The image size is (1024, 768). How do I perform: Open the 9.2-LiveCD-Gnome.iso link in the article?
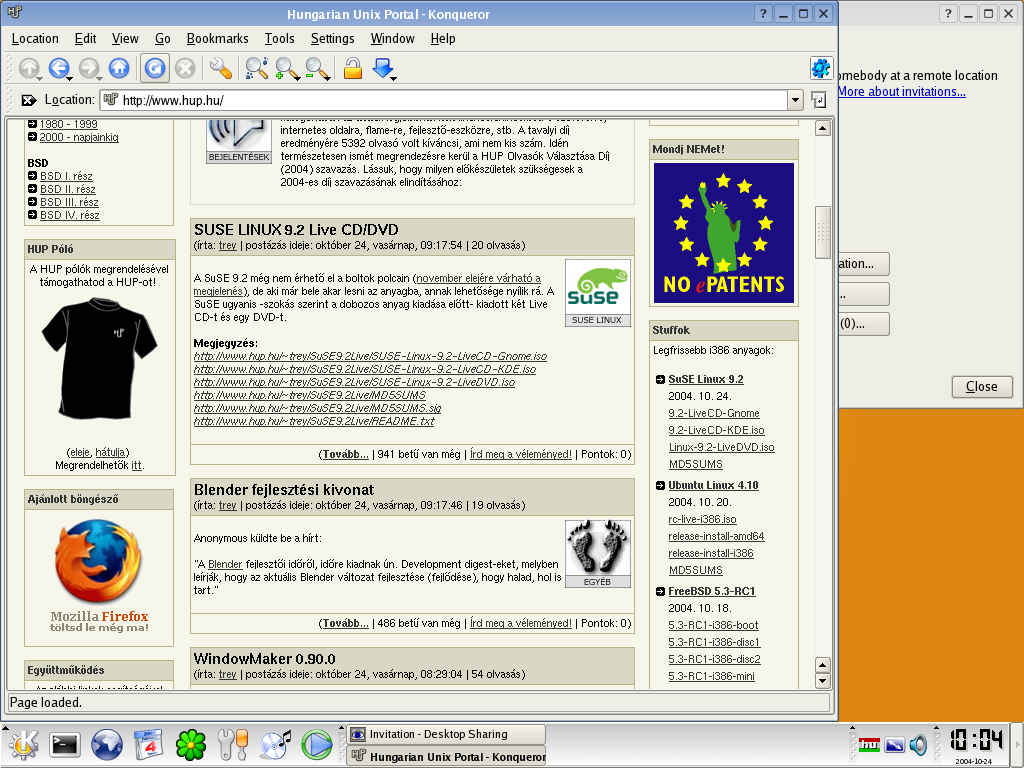point(370,356)
